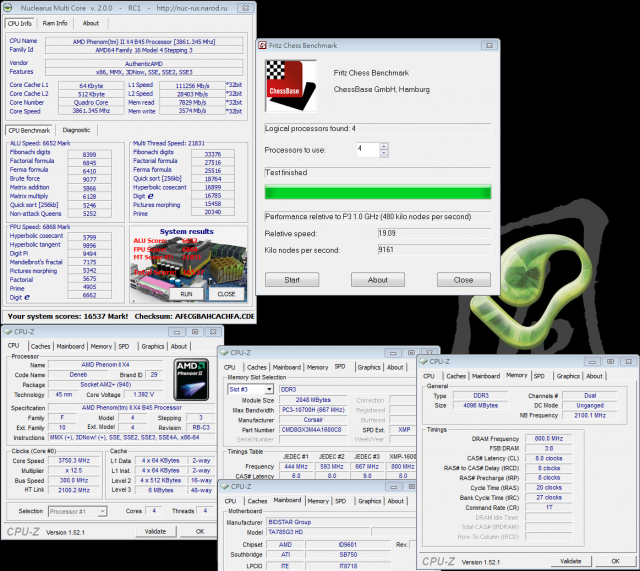
Task: Click the ChessBase logo image
Action: pos(291,86)
